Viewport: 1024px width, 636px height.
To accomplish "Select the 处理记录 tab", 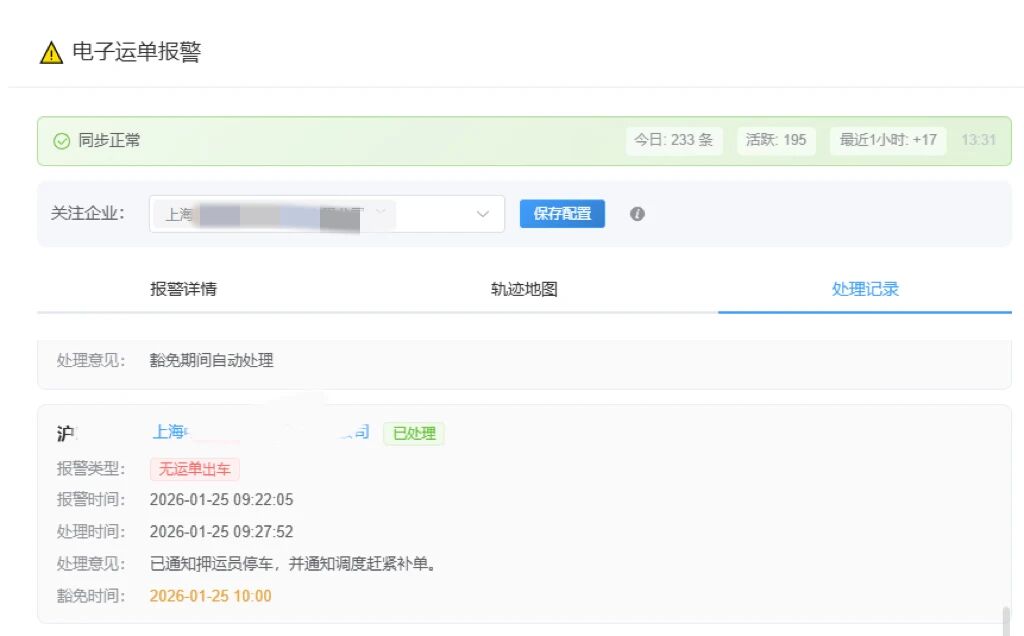I will 865,289.
